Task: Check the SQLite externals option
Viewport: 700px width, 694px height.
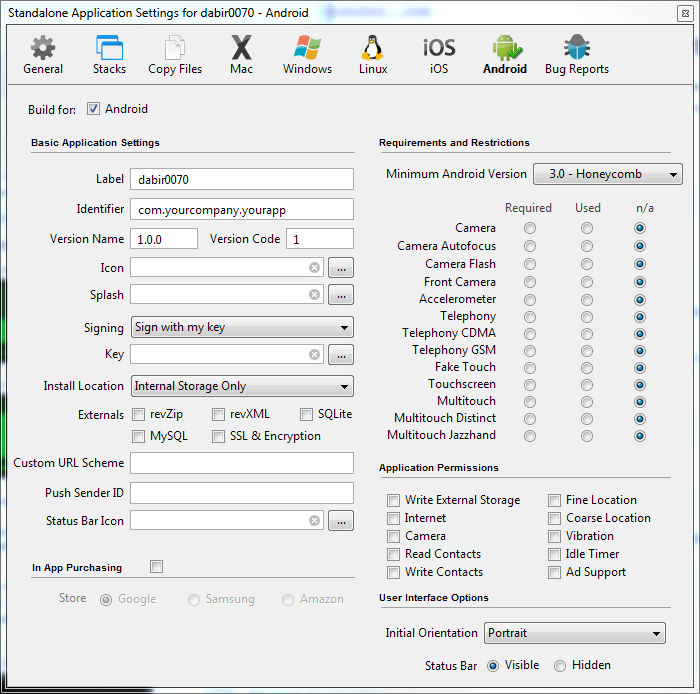Action: [307, 414]
